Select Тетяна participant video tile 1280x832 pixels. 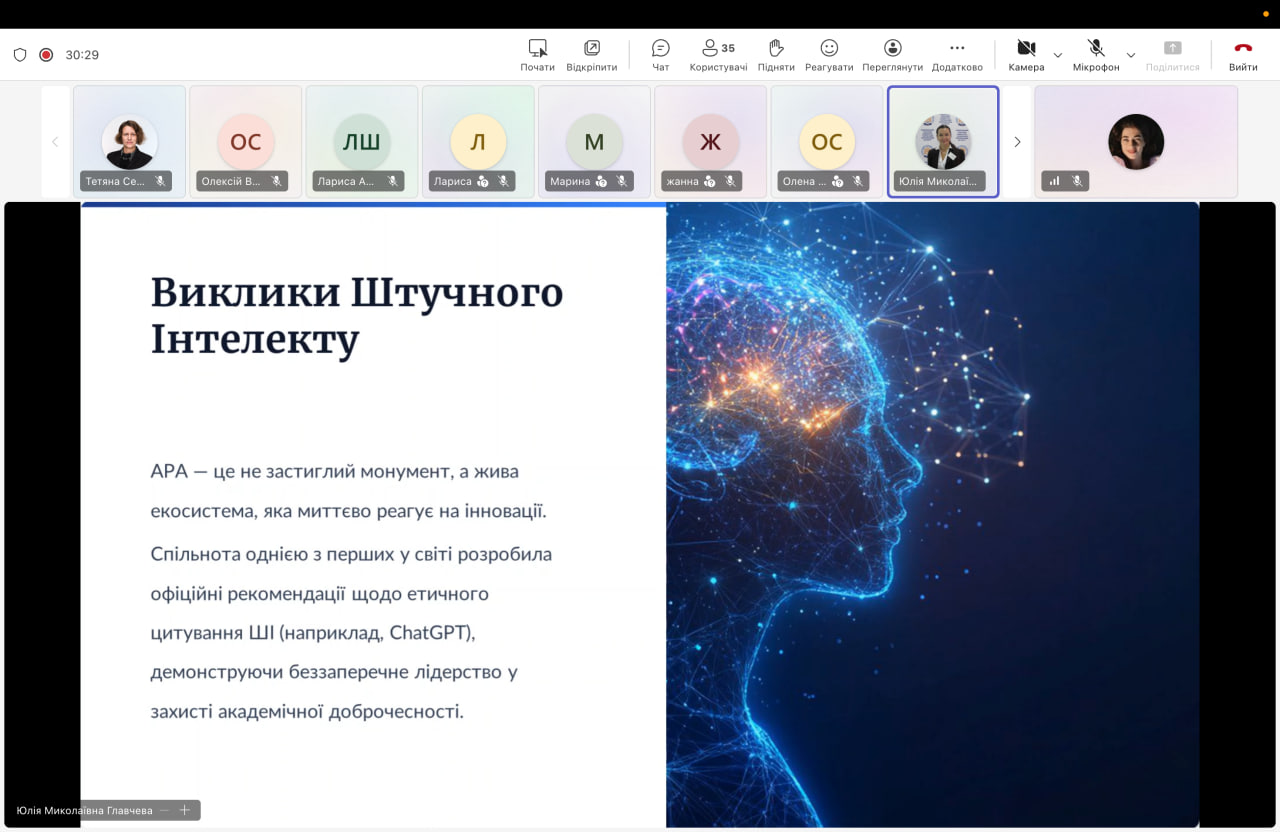click(x=129, y=141)
